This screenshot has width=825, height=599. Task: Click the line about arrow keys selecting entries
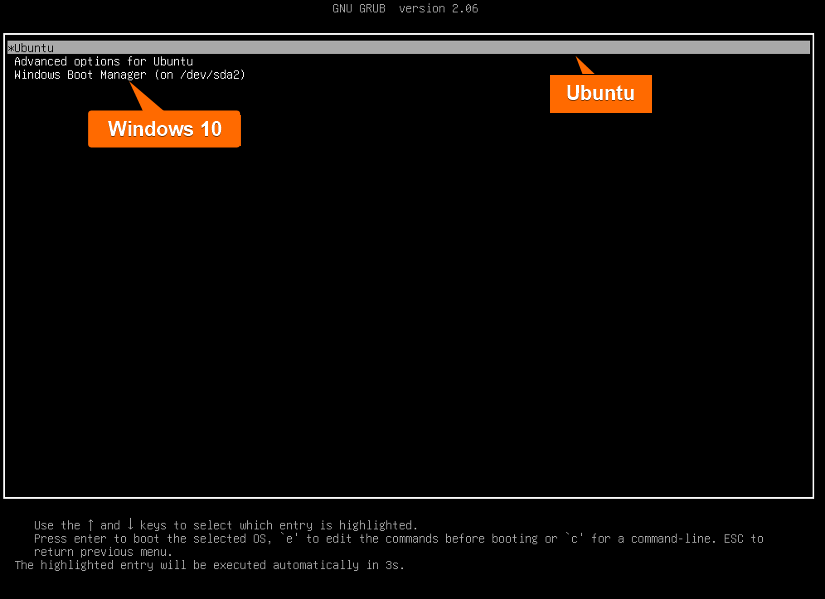pos(226,525)
